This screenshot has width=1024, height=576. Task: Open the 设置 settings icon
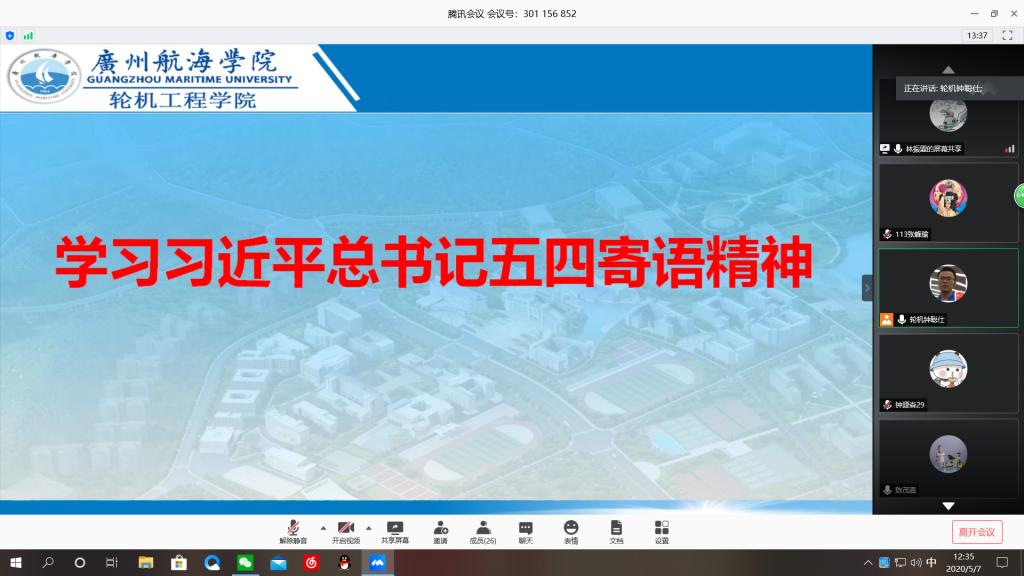point(661,531)
